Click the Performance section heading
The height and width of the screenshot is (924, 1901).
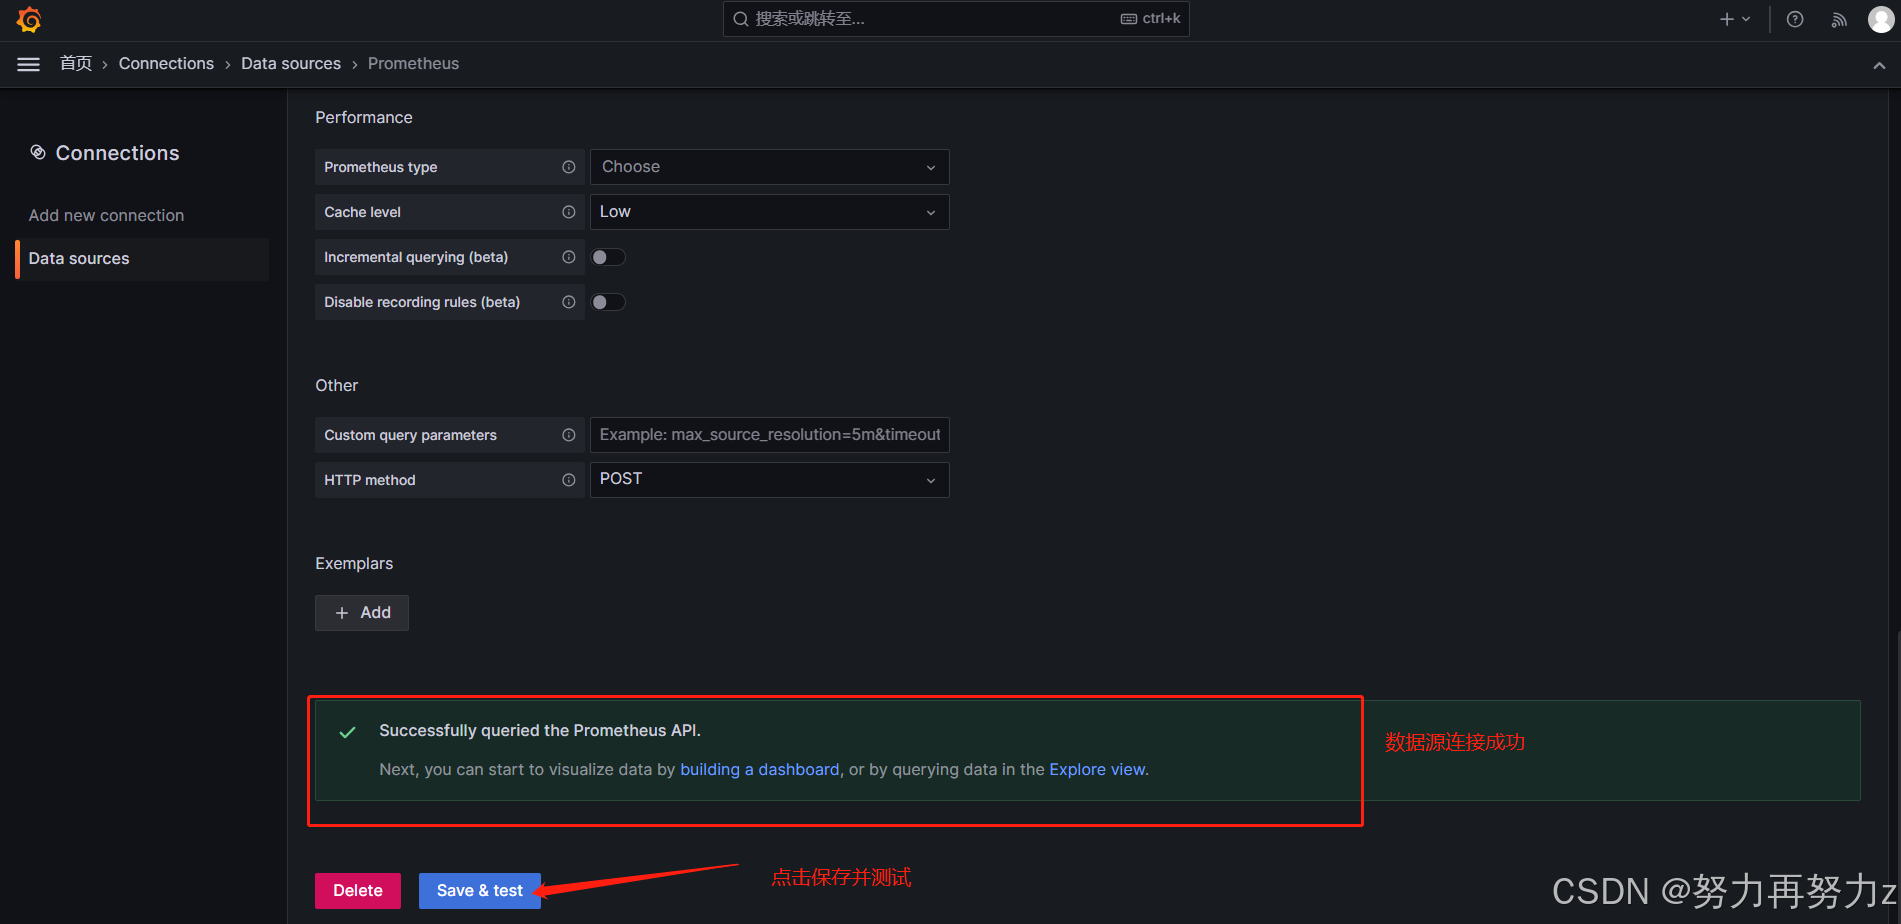click(364, 117)
